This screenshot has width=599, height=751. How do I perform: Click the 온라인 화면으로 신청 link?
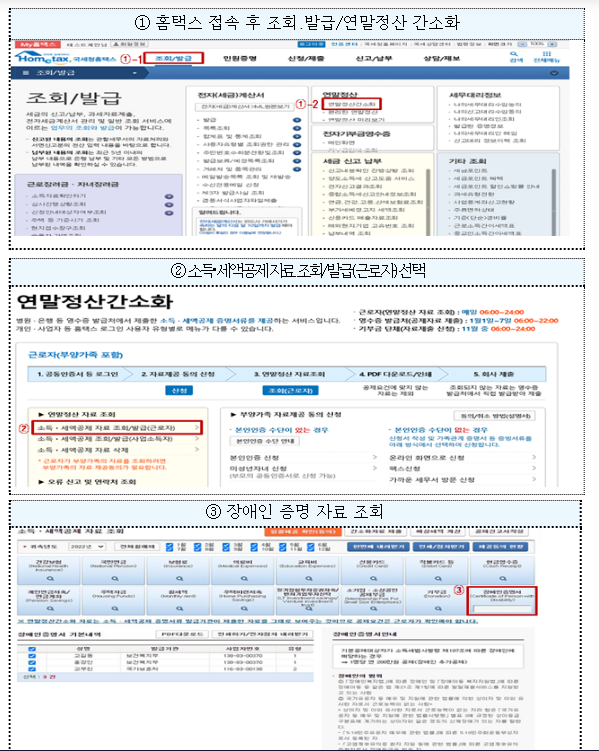pyautogui.click(x=427, y=457)
